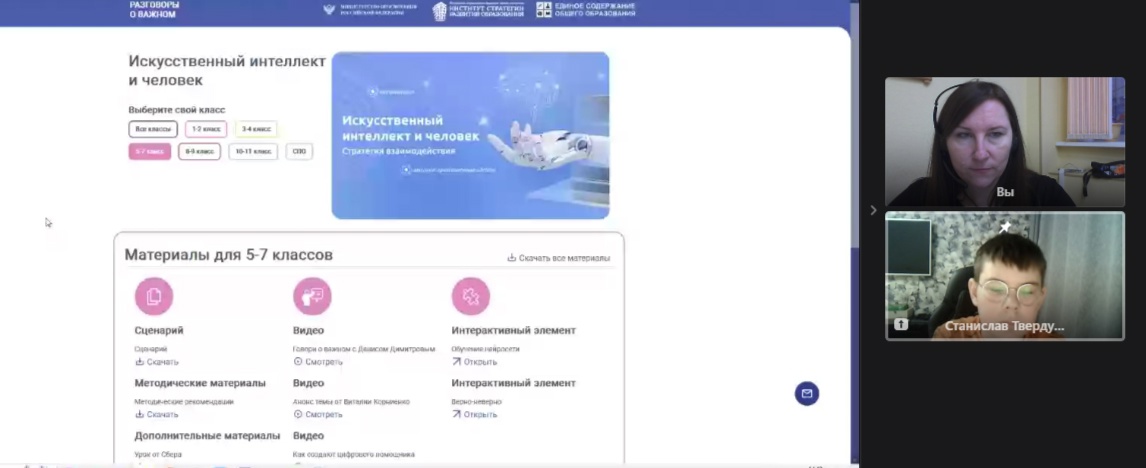Select the 3-4 класс filter

256,129
